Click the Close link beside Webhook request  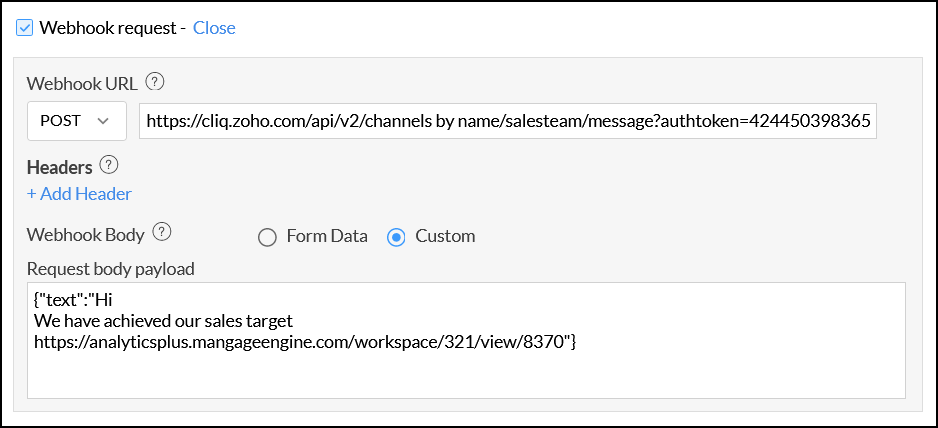pyautogui.click(x=214, y=28)
